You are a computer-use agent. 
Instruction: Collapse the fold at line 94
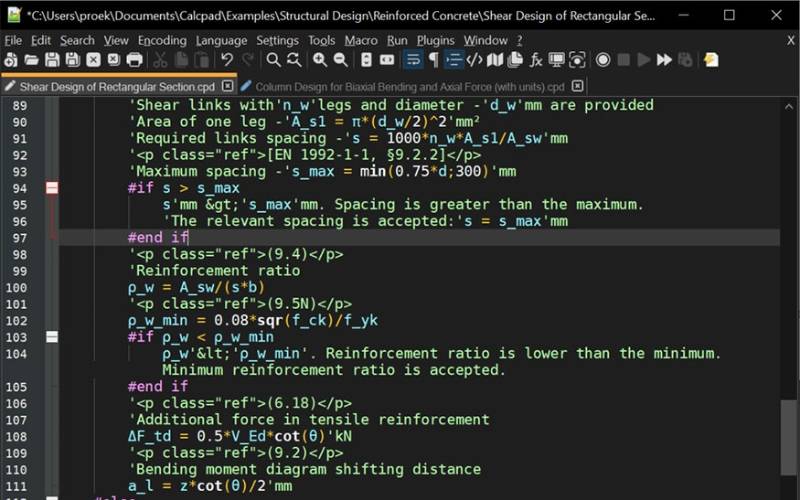pyautogui.click(x=53, y=188)
